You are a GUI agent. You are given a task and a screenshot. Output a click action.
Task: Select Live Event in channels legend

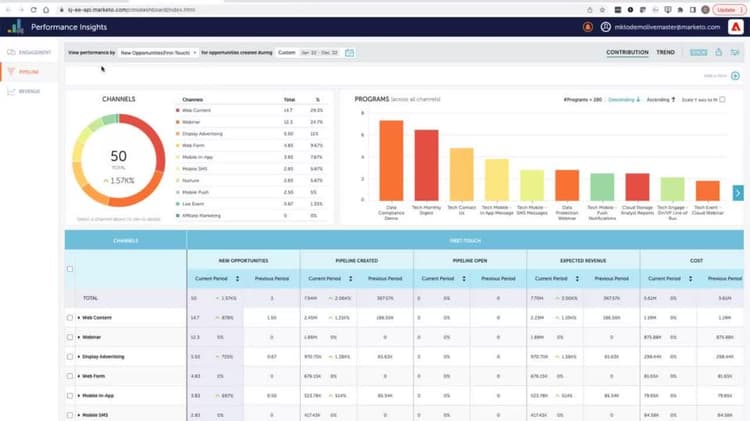[x=193, y=204]
